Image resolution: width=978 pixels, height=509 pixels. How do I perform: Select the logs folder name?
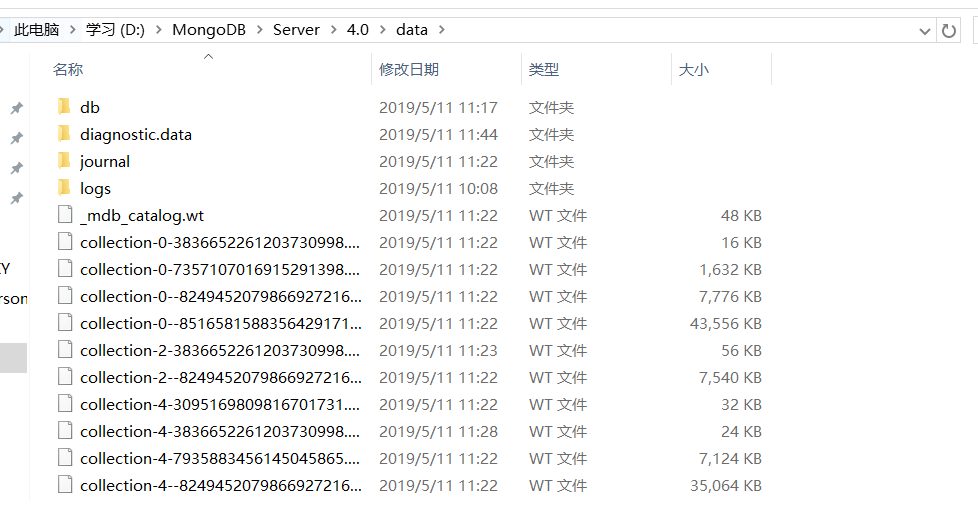[x=95, y=188]
